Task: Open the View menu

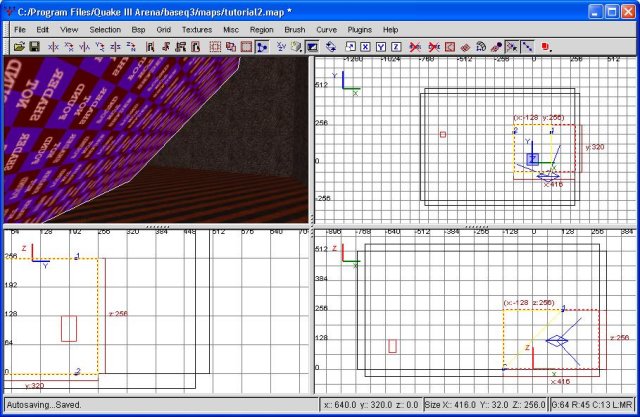Action: point(69,30)
